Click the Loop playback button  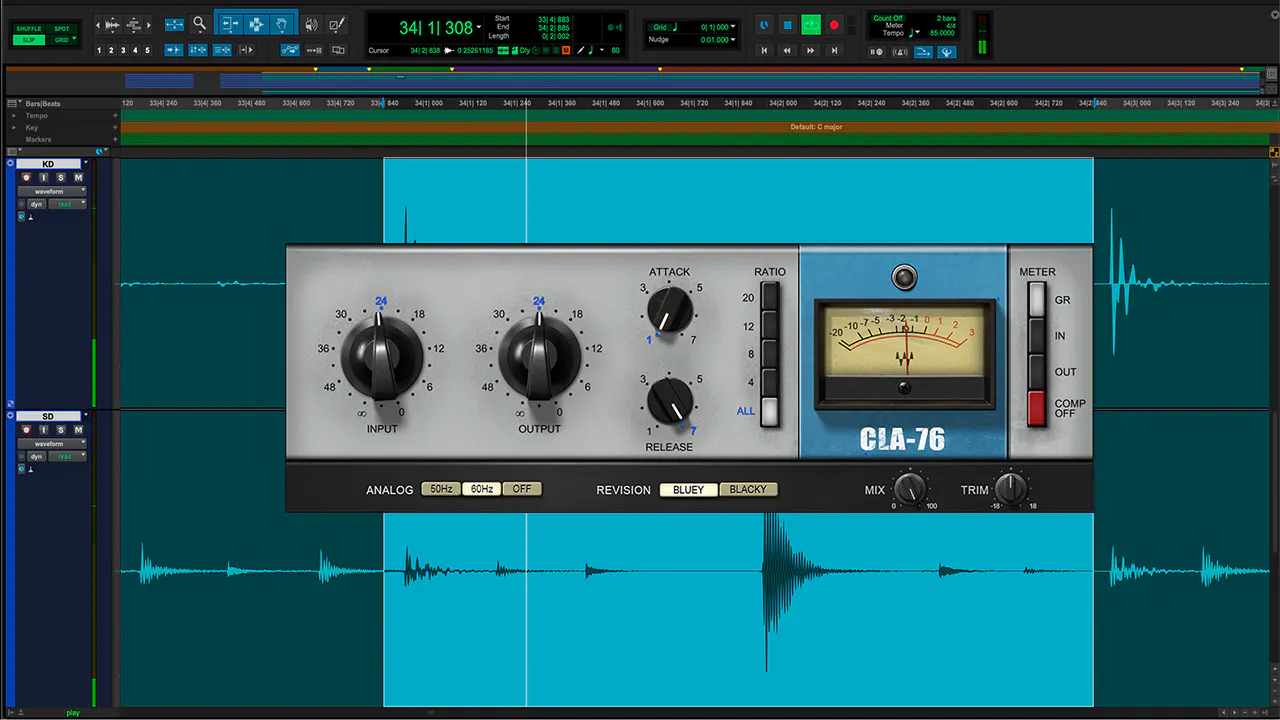click(x=811, y=24)
